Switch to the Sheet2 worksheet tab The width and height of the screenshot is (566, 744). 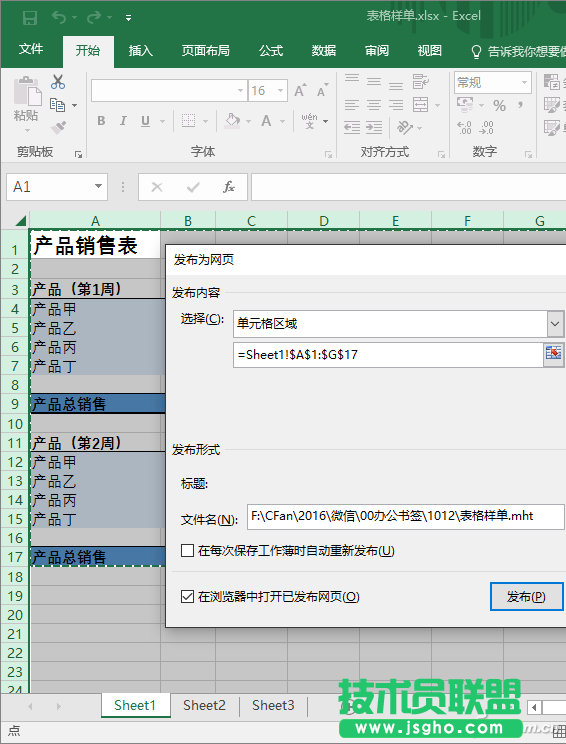coord(204,706)
